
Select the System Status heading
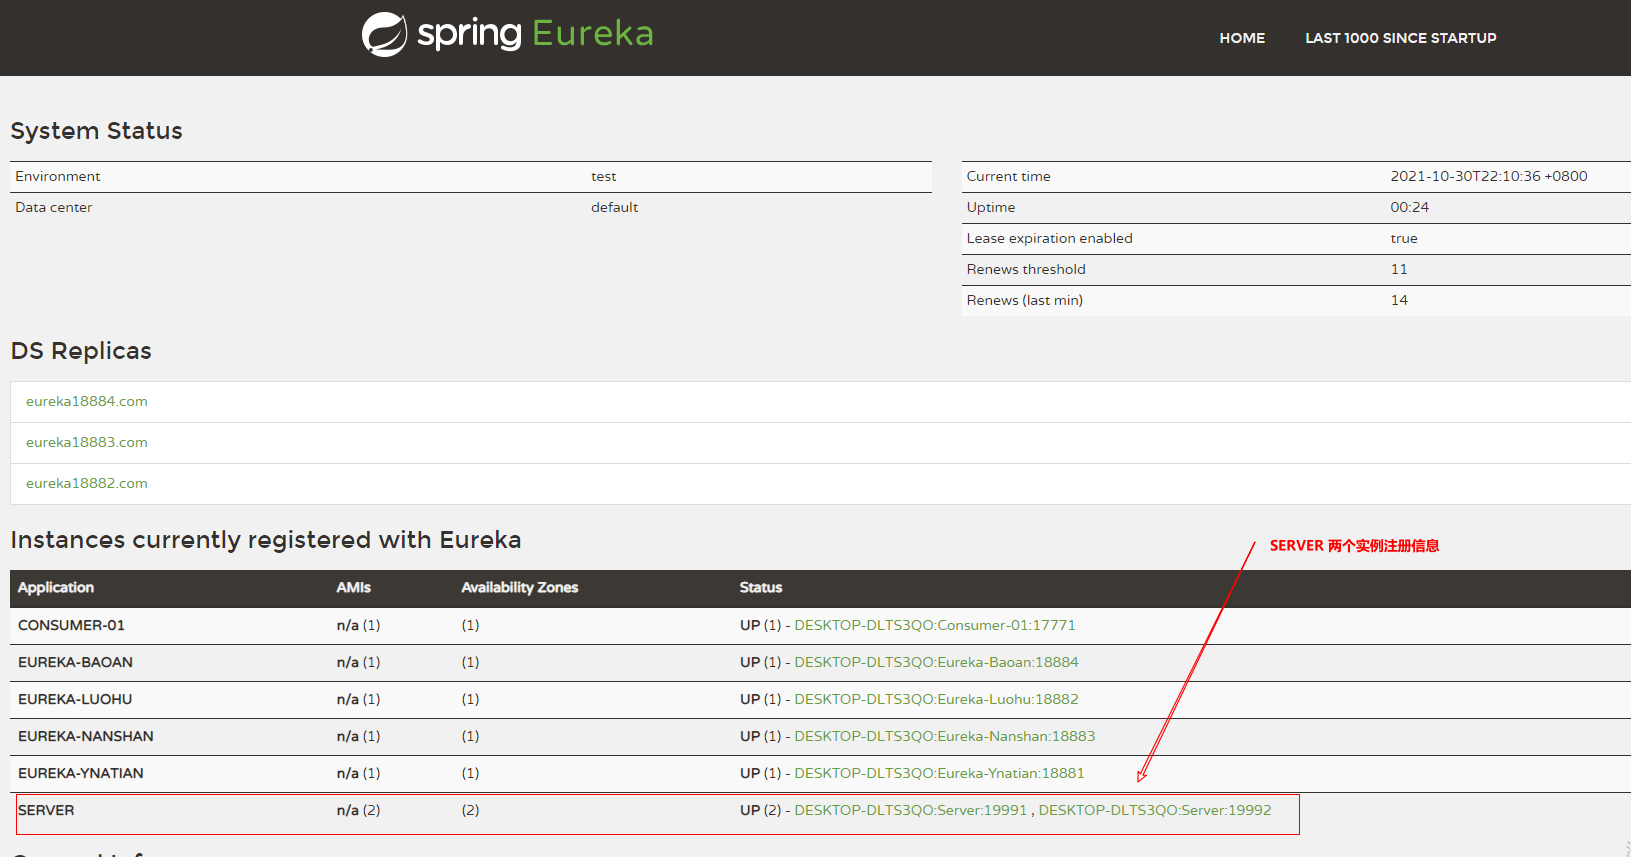click(x=97, y=131)
